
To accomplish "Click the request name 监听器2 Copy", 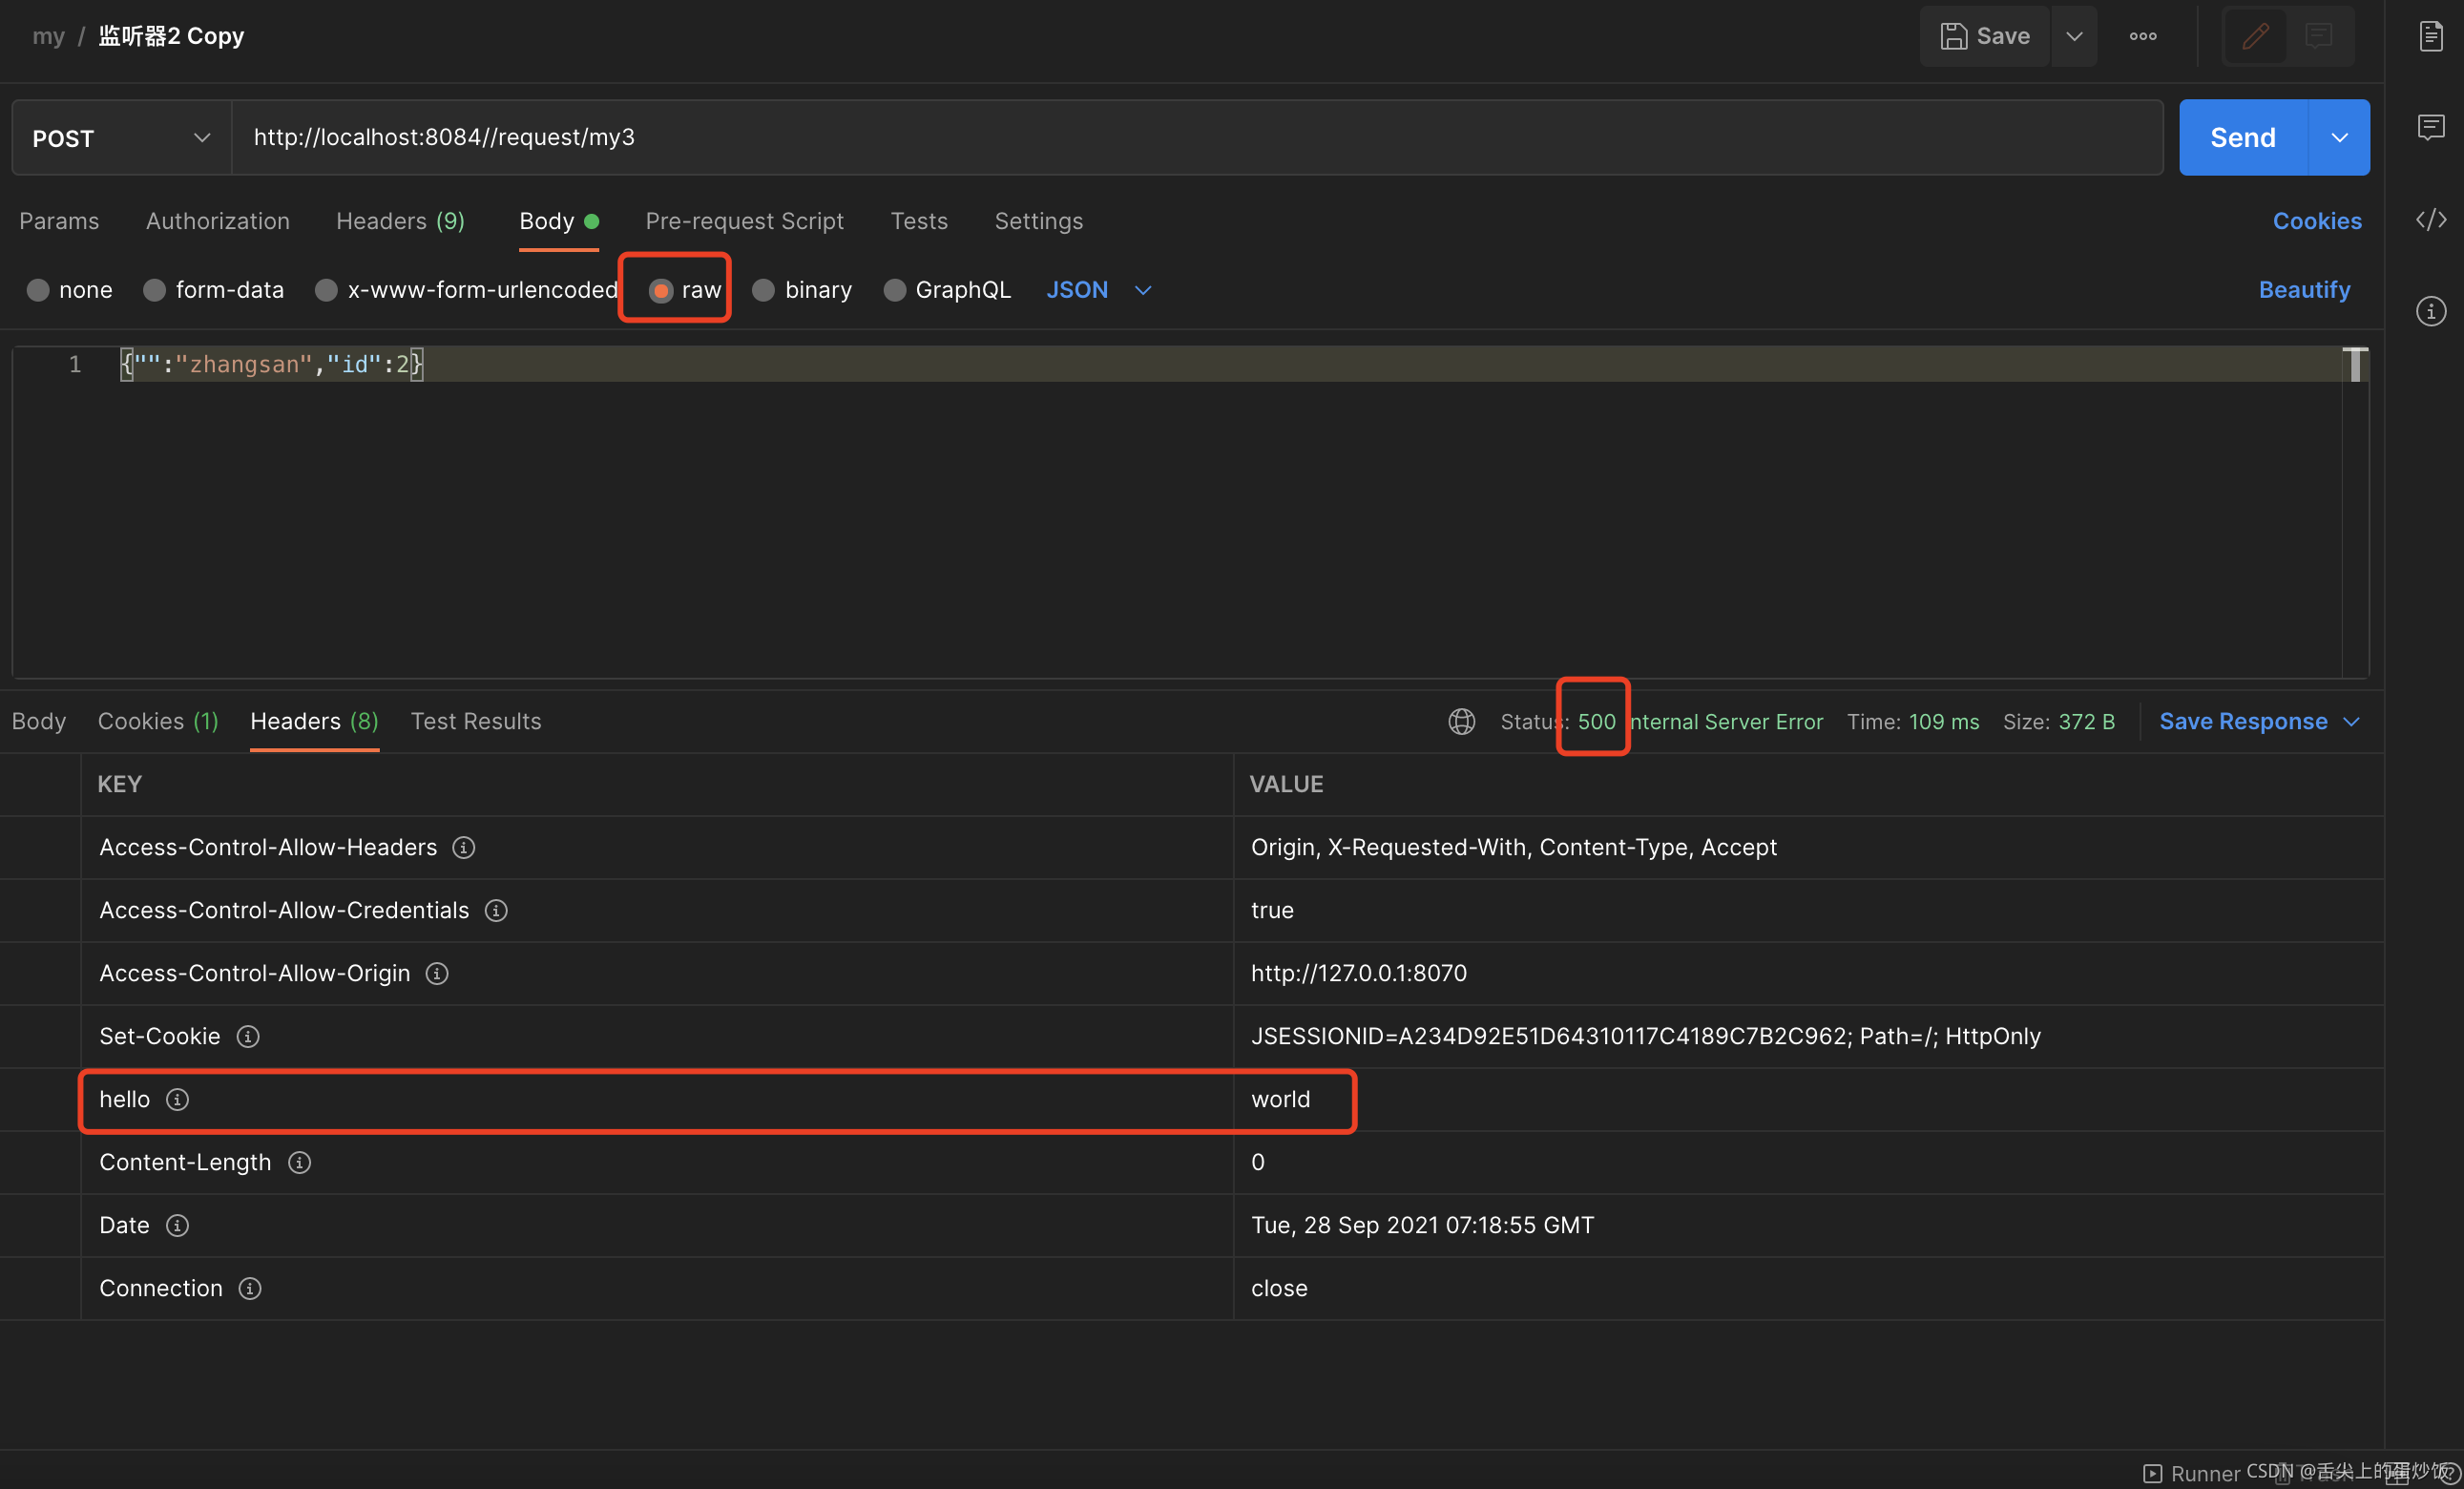I will pyautogui.click(x=171, y=36).
